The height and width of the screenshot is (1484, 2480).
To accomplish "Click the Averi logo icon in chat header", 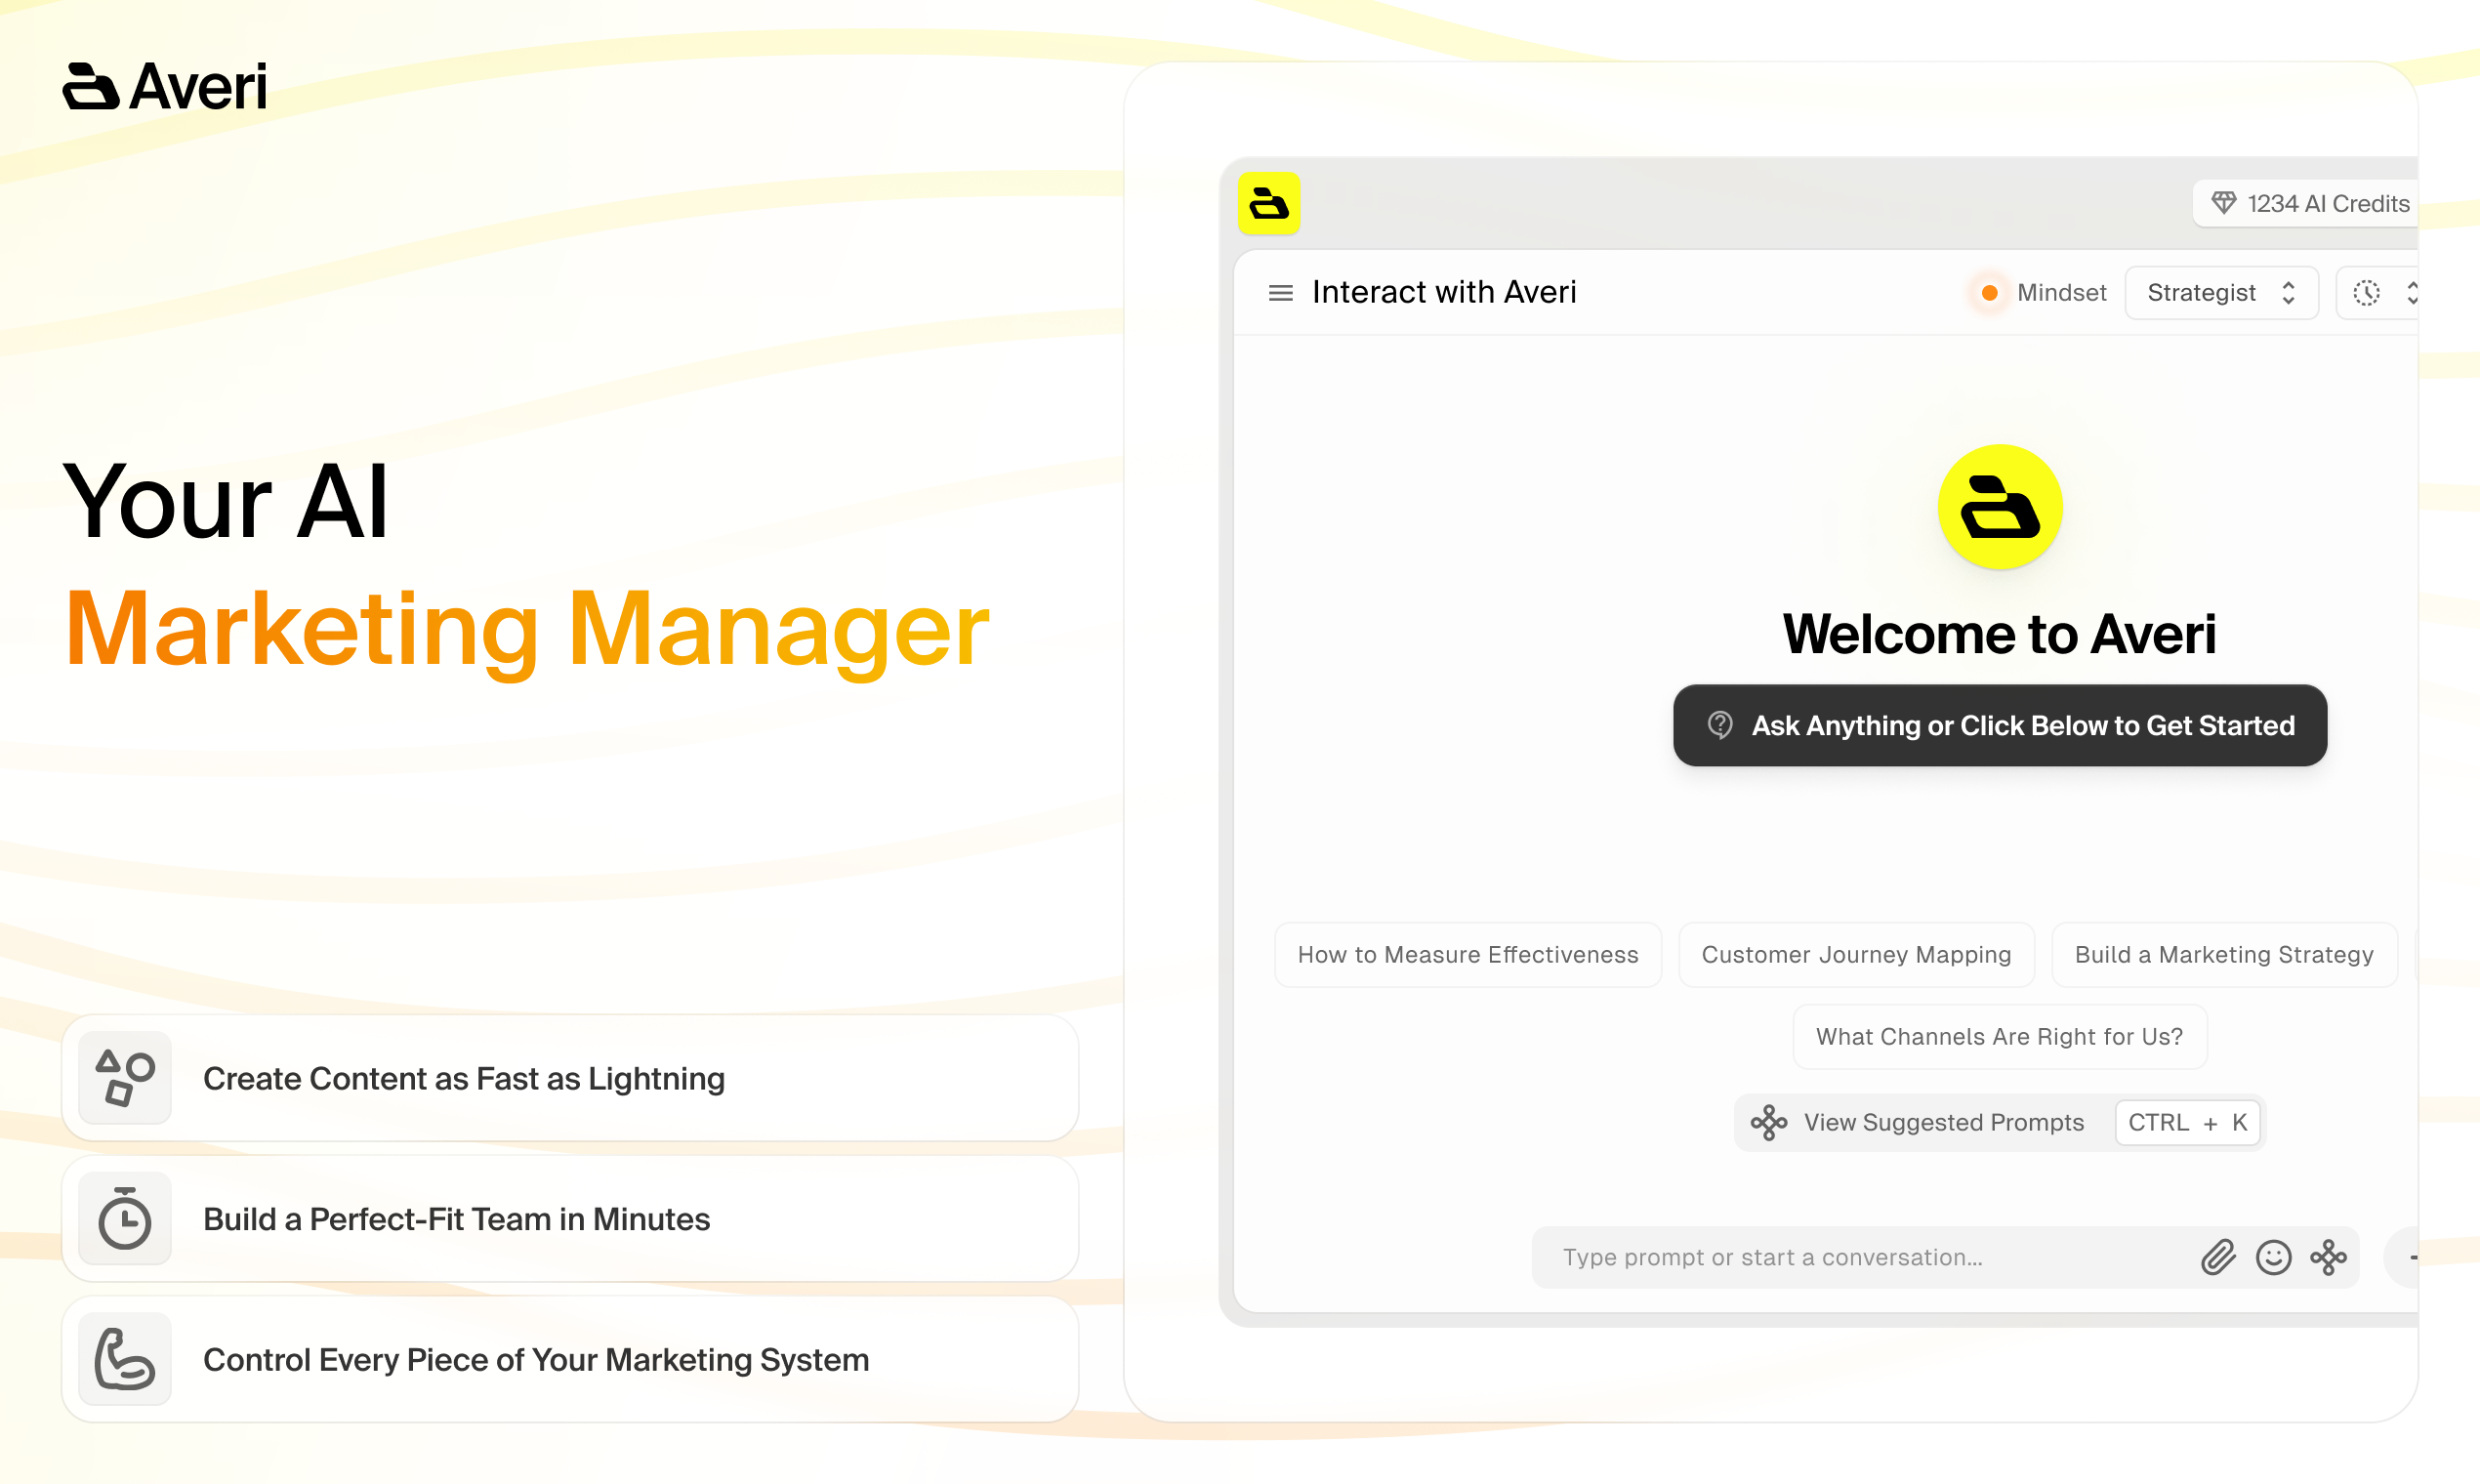I will 1270,203.
